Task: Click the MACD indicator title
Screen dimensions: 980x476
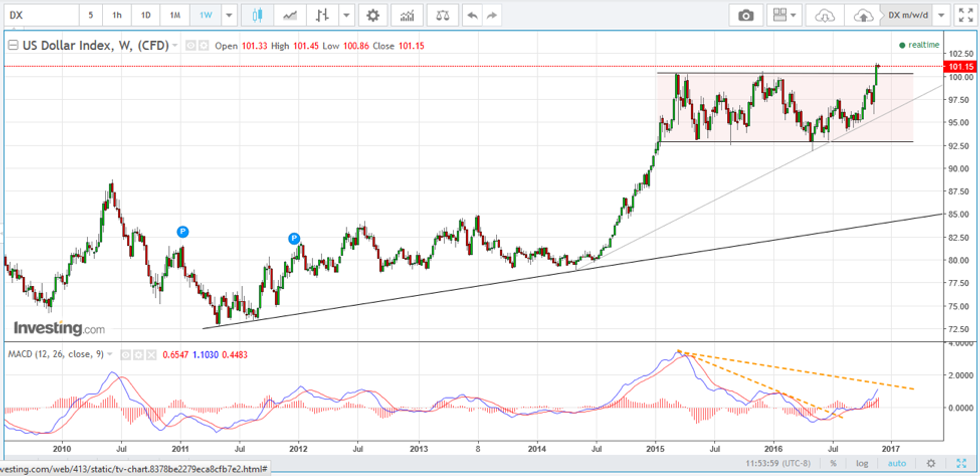Action: click(x=55, y=354)
